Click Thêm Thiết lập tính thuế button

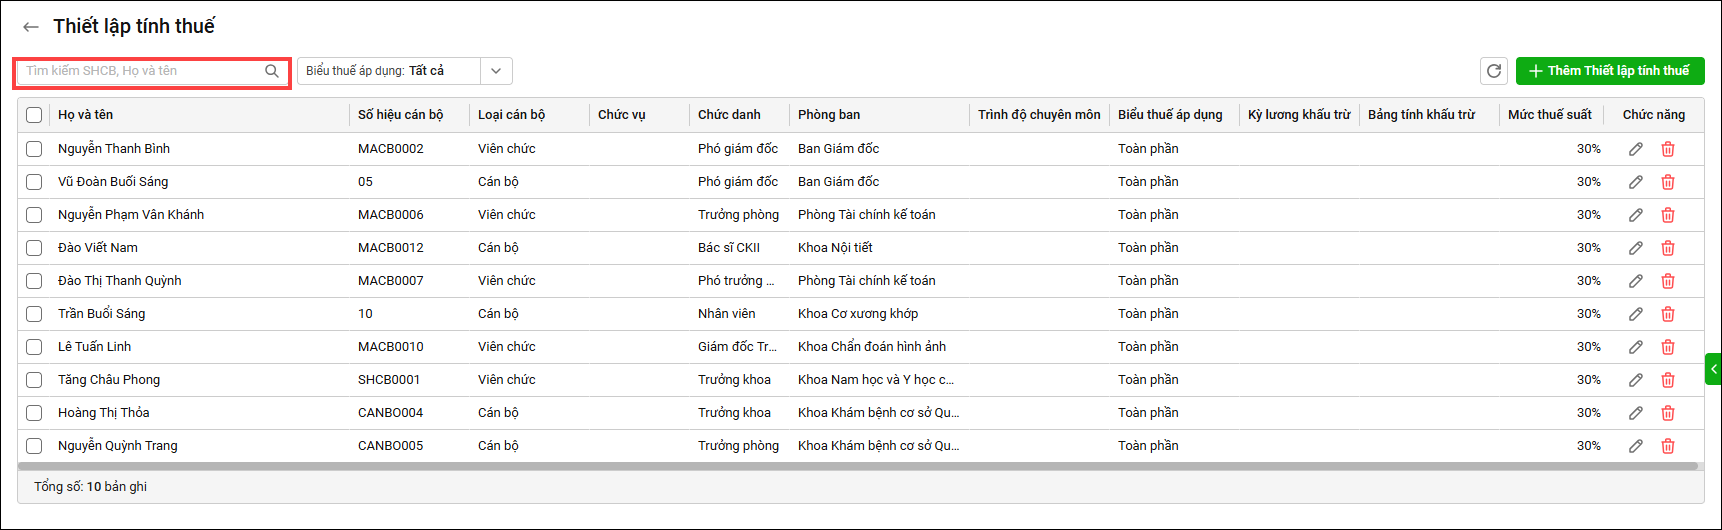tap(1609, 71)
